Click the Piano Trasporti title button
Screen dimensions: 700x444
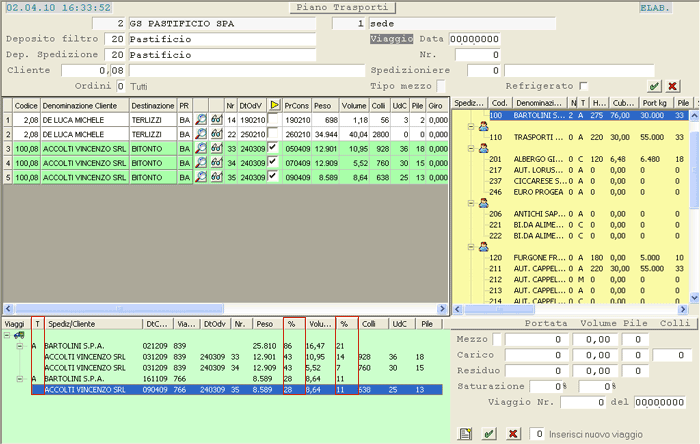(342, 8)
